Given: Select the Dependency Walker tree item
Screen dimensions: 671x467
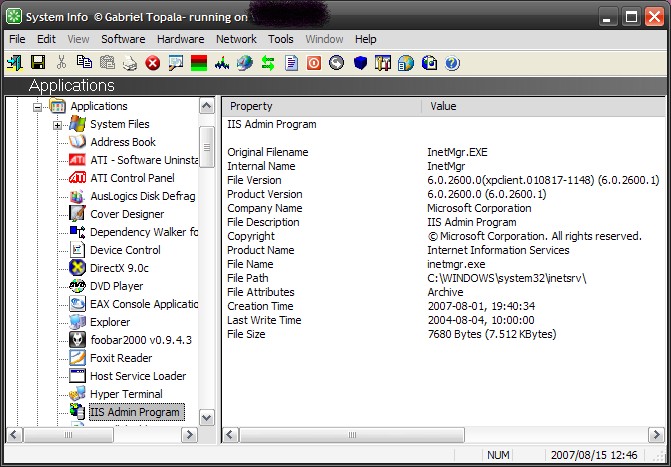Looking at the screenshot, I should coord(144,232).
